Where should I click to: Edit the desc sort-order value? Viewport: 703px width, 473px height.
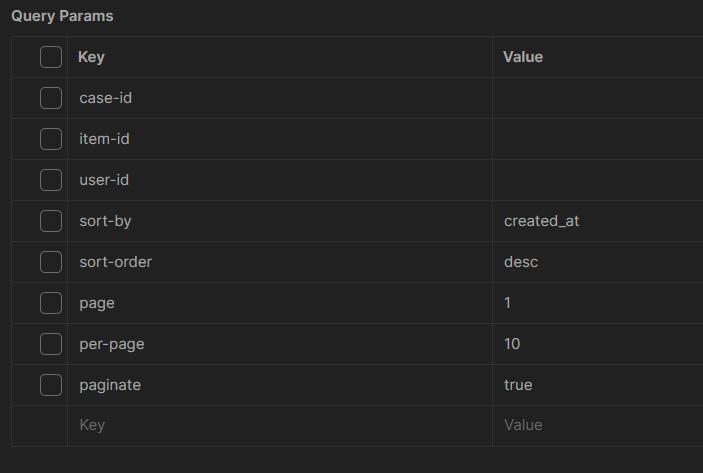click(520, 262)
